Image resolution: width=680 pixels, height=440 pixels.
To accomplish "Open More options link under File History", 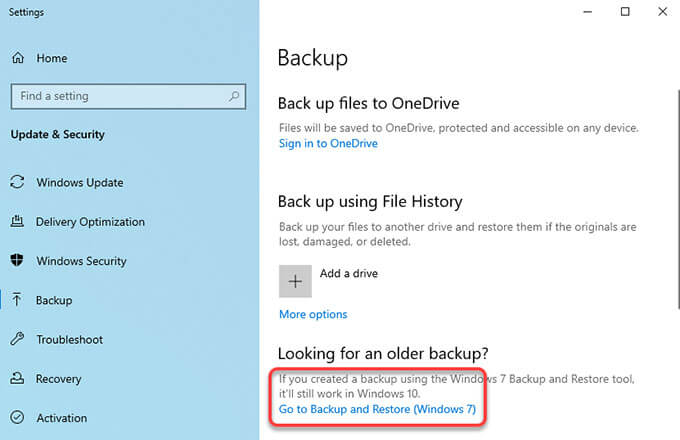I will pyautogui.click(x=313, y=314).
